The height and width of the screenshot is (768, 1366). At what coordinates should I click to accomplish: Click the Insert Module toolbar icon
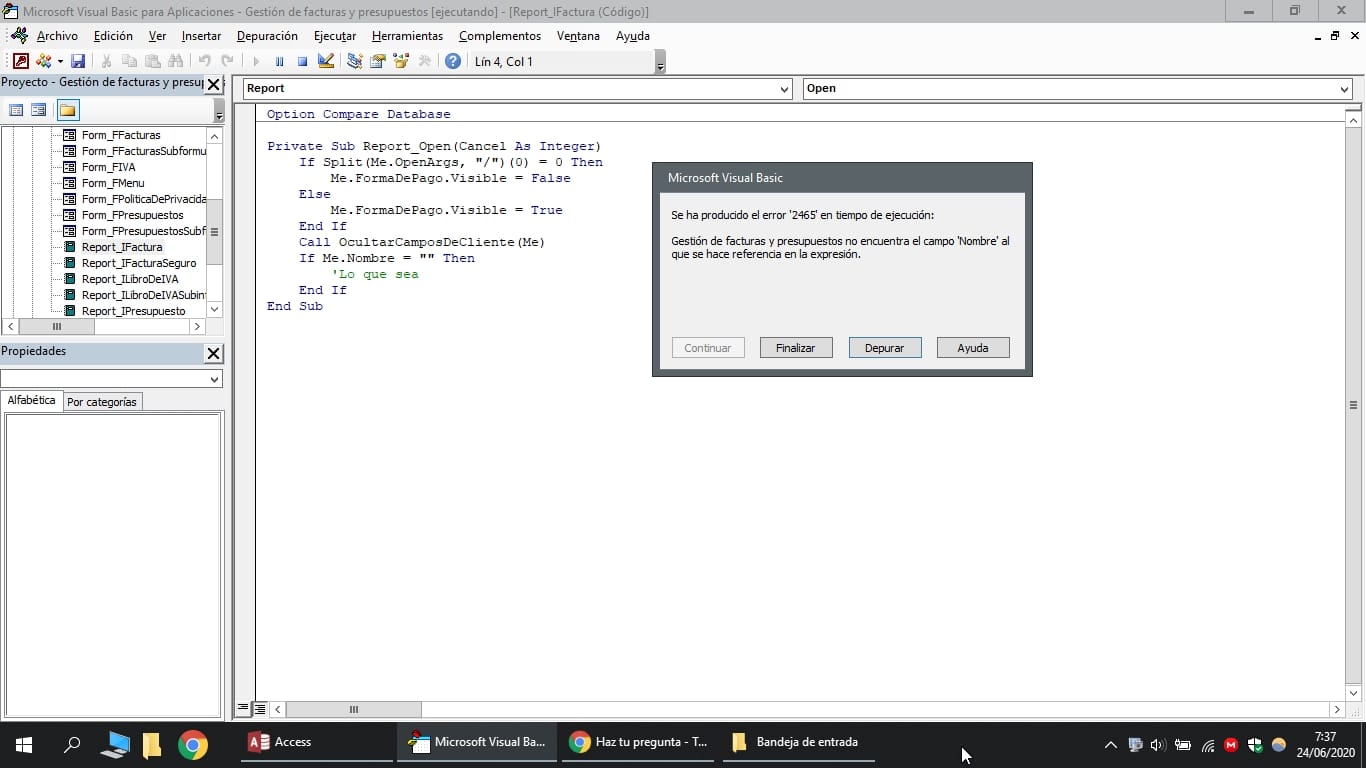click(x=43, y=61)
